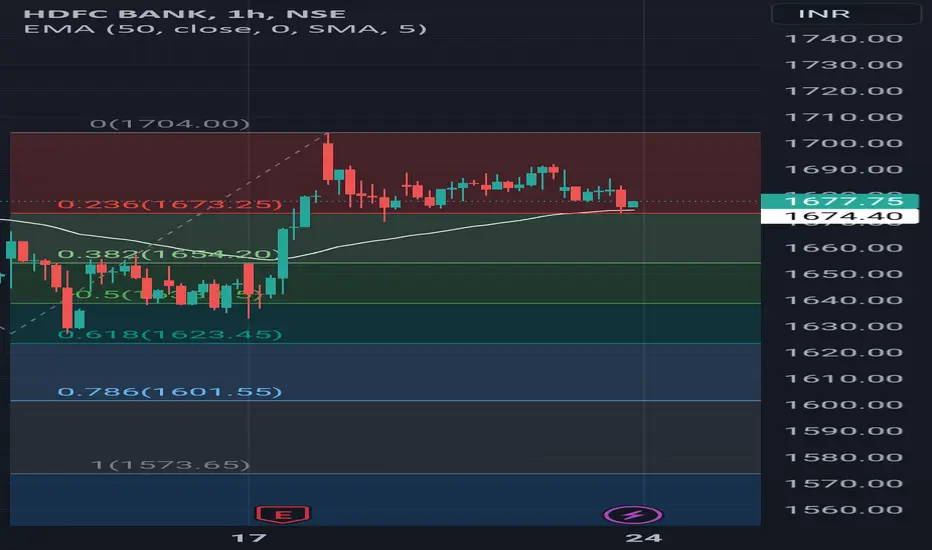Click the 1560.00 price axis label

click(844, 510)
